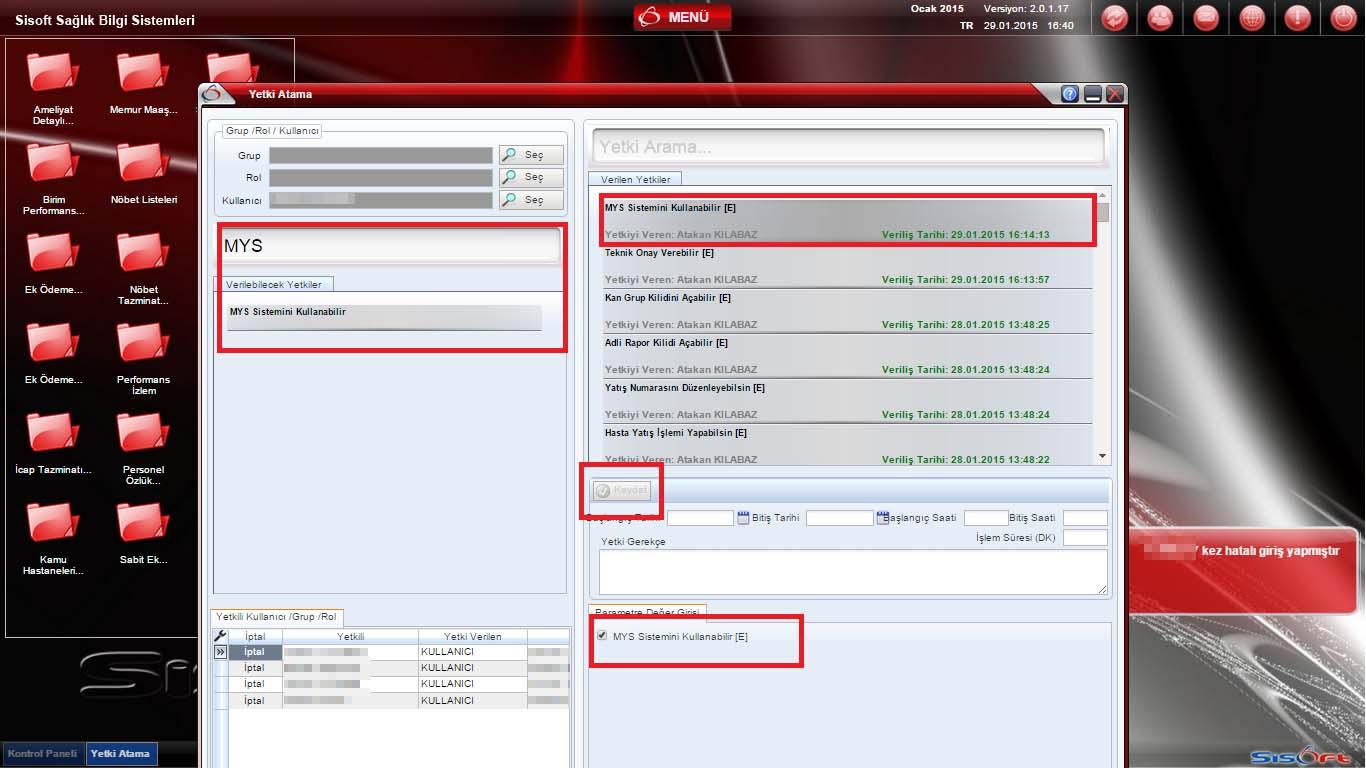This screenshot has width=1366, height=768.
Task: Uncheck MYS Sistemini Kullanabilir [E] checkbox
Action: pos(602,636)
